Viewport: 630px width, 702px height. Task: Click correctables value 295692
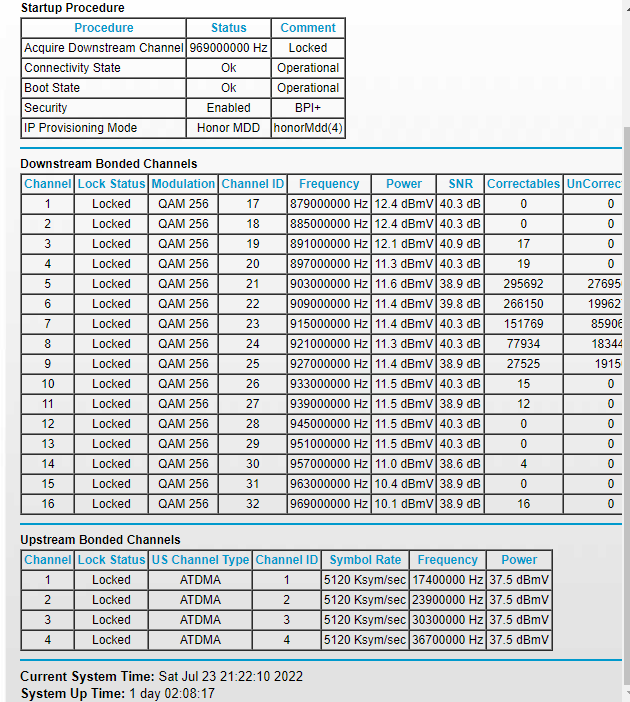tap(523, 284)
